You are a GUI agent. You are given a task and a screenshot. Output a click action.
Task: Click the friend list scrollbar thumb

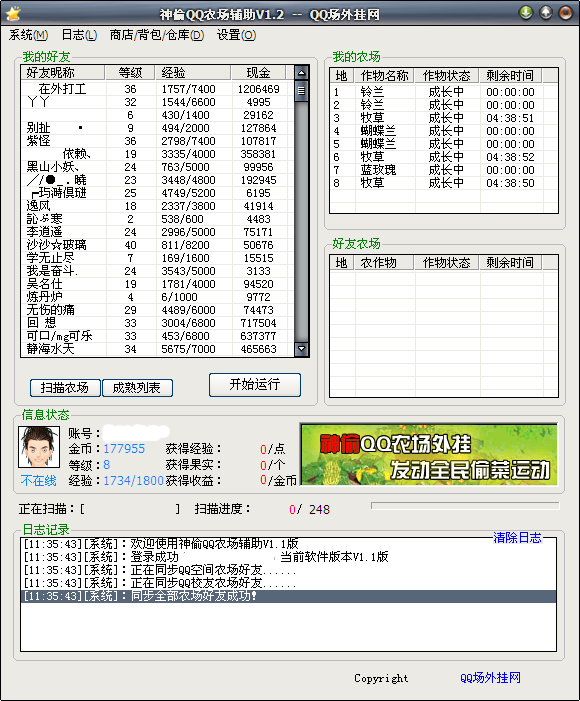302,91
